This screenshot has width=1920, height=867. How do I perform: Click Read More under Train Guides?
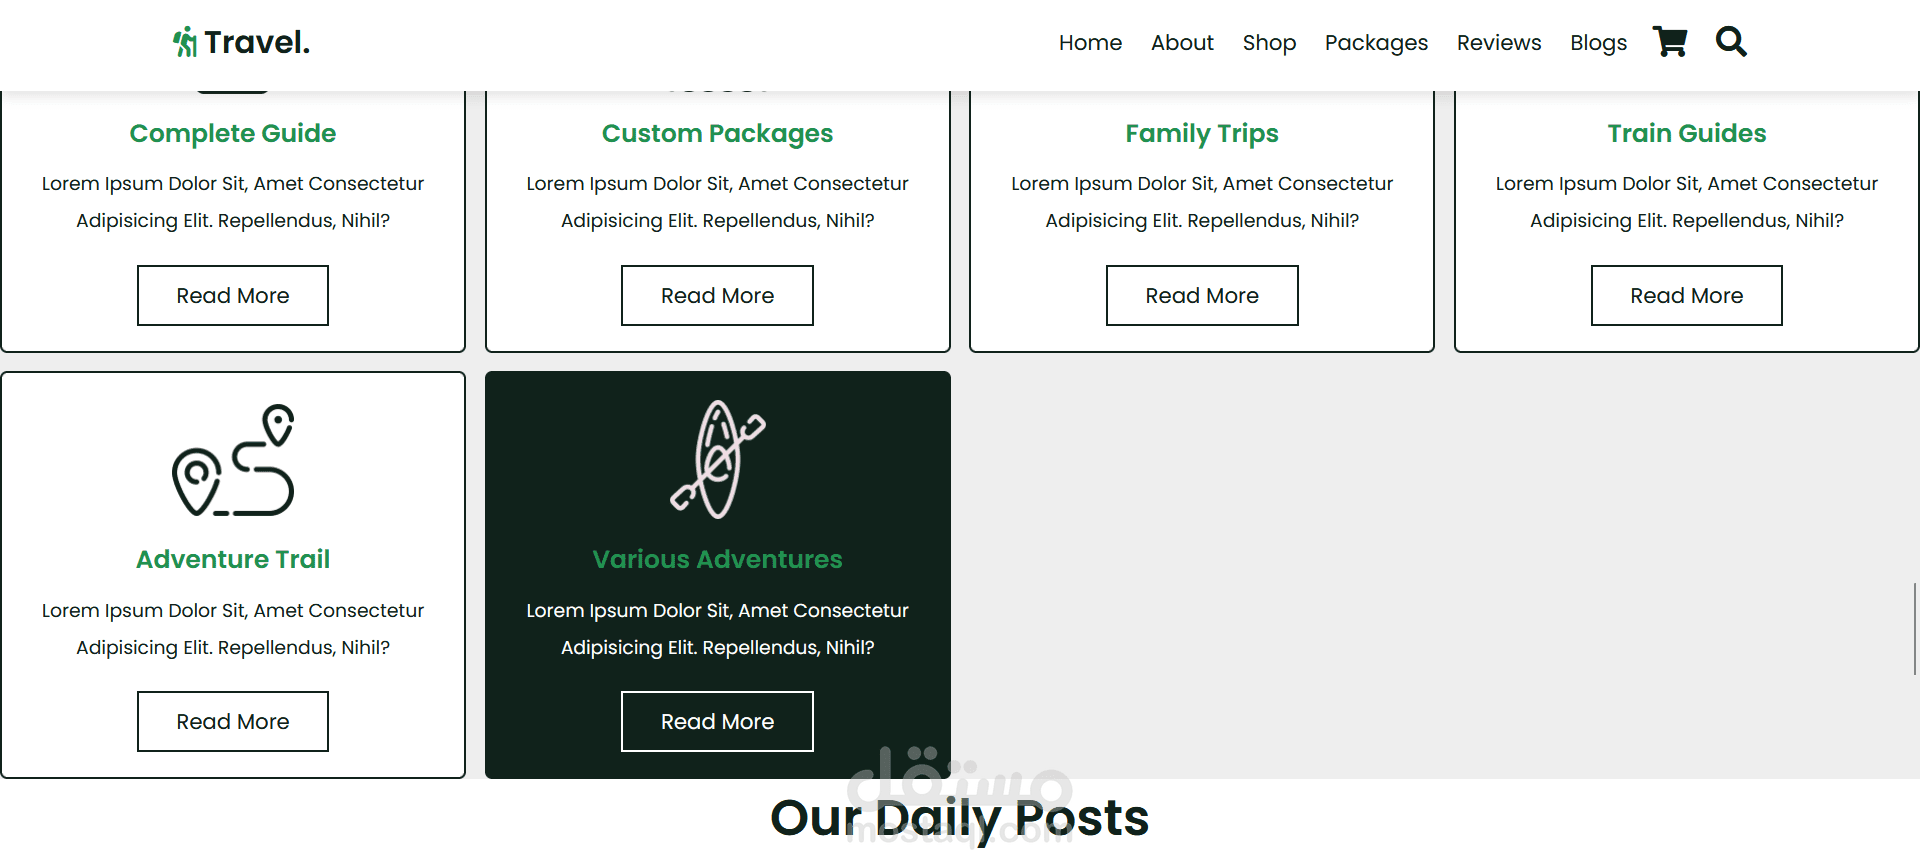(x=1687, y=296)
